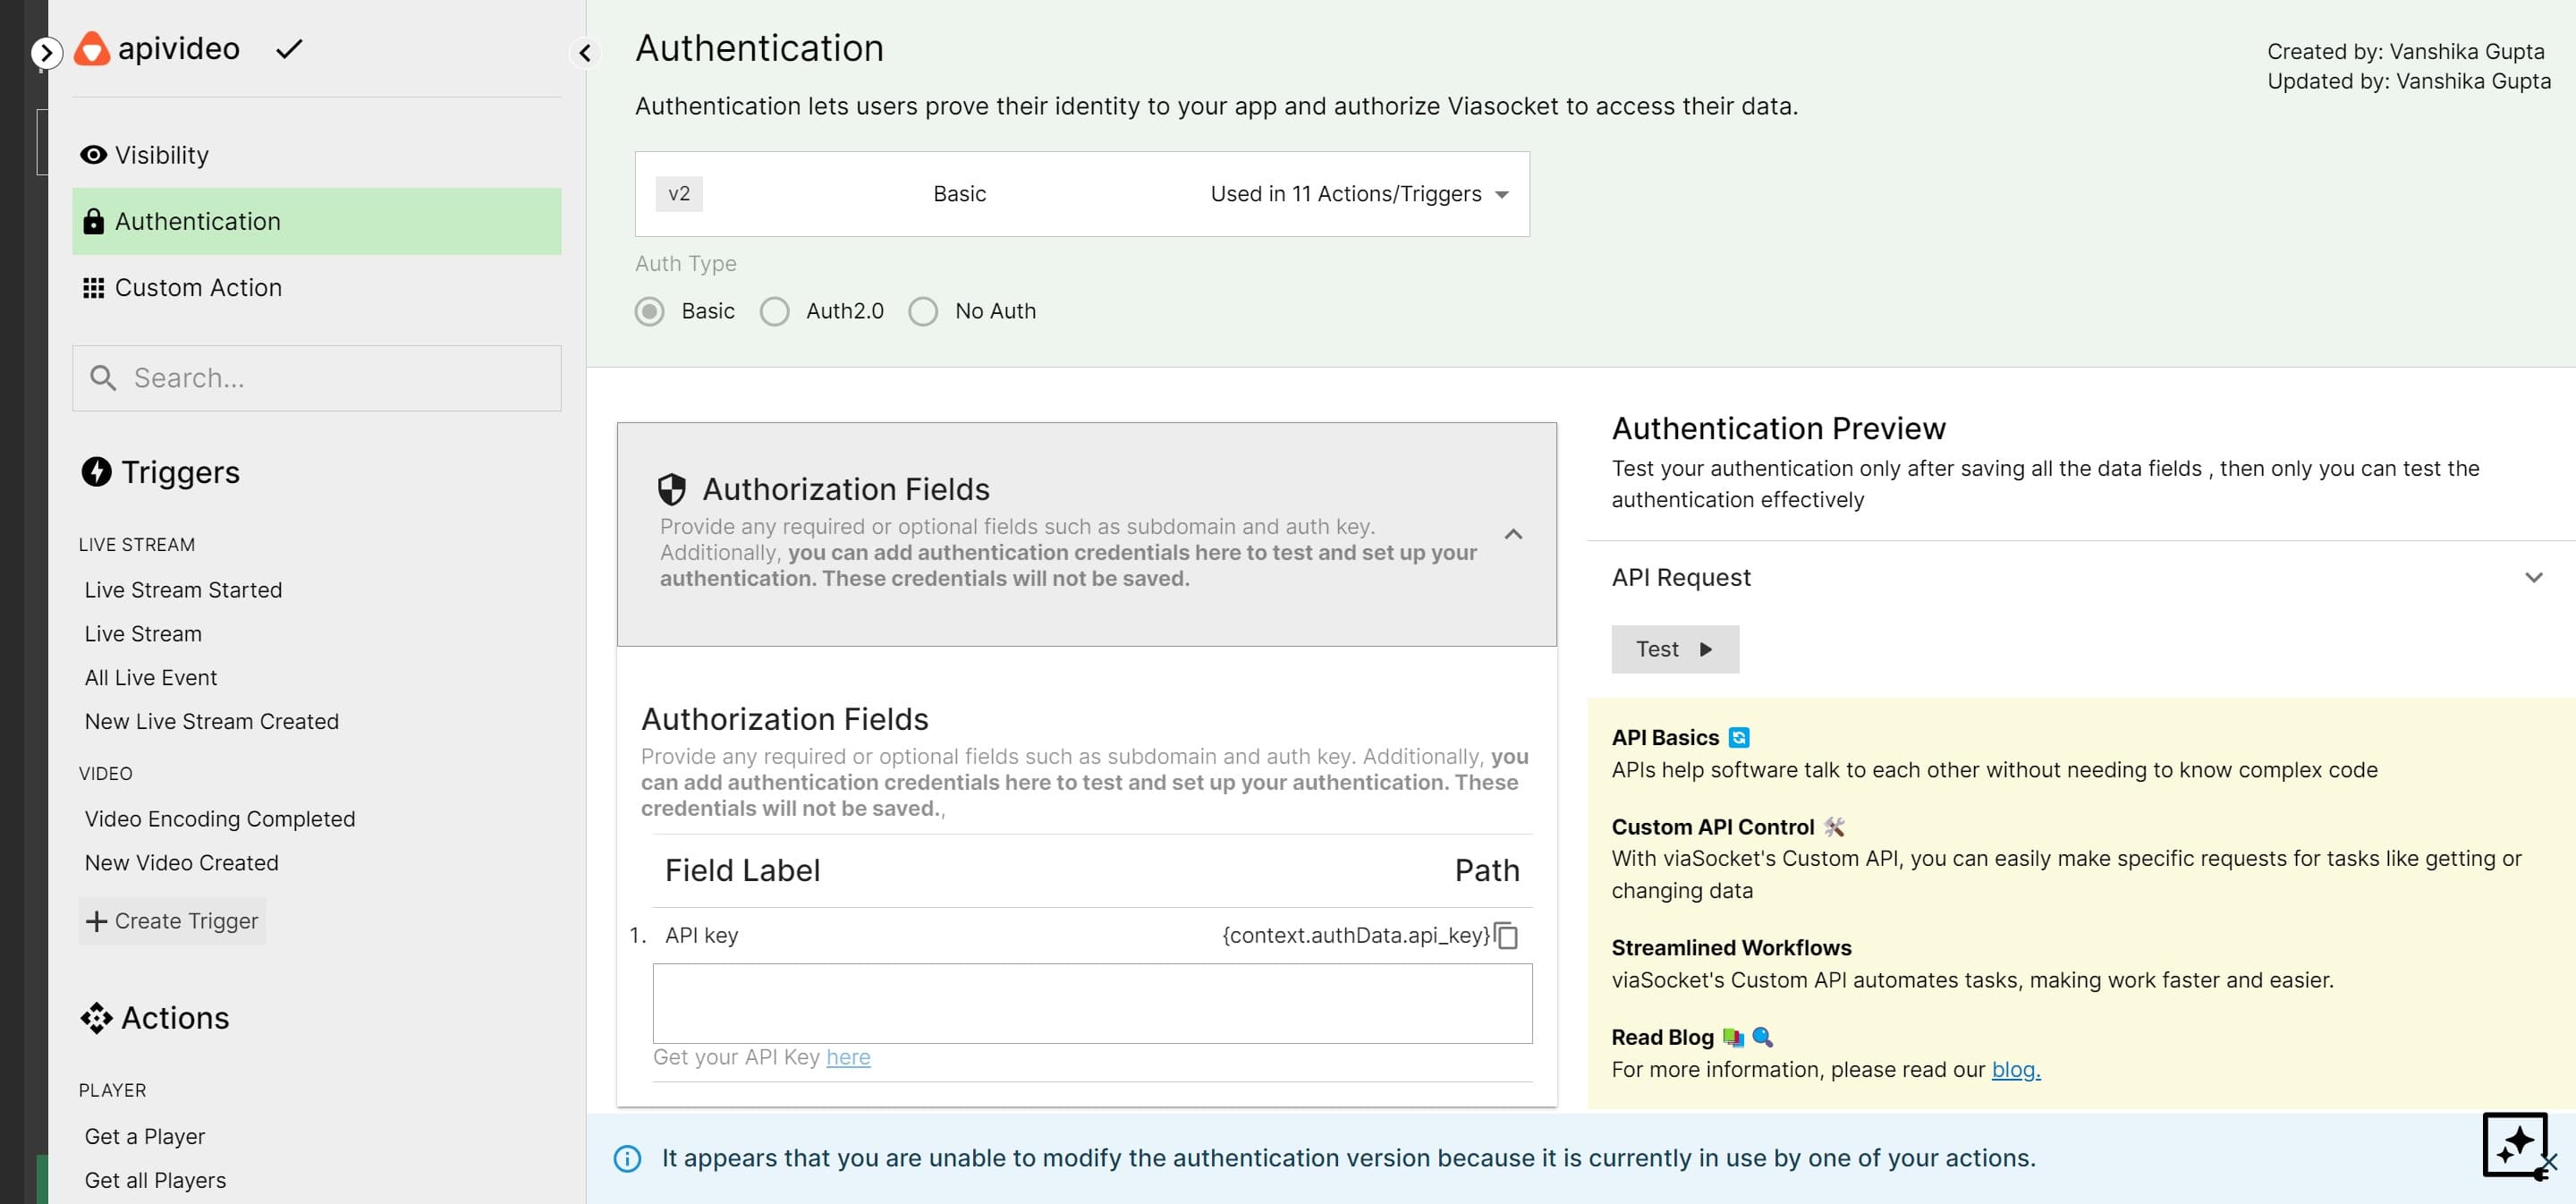Collapse the sidebar with left chevron

585,53
